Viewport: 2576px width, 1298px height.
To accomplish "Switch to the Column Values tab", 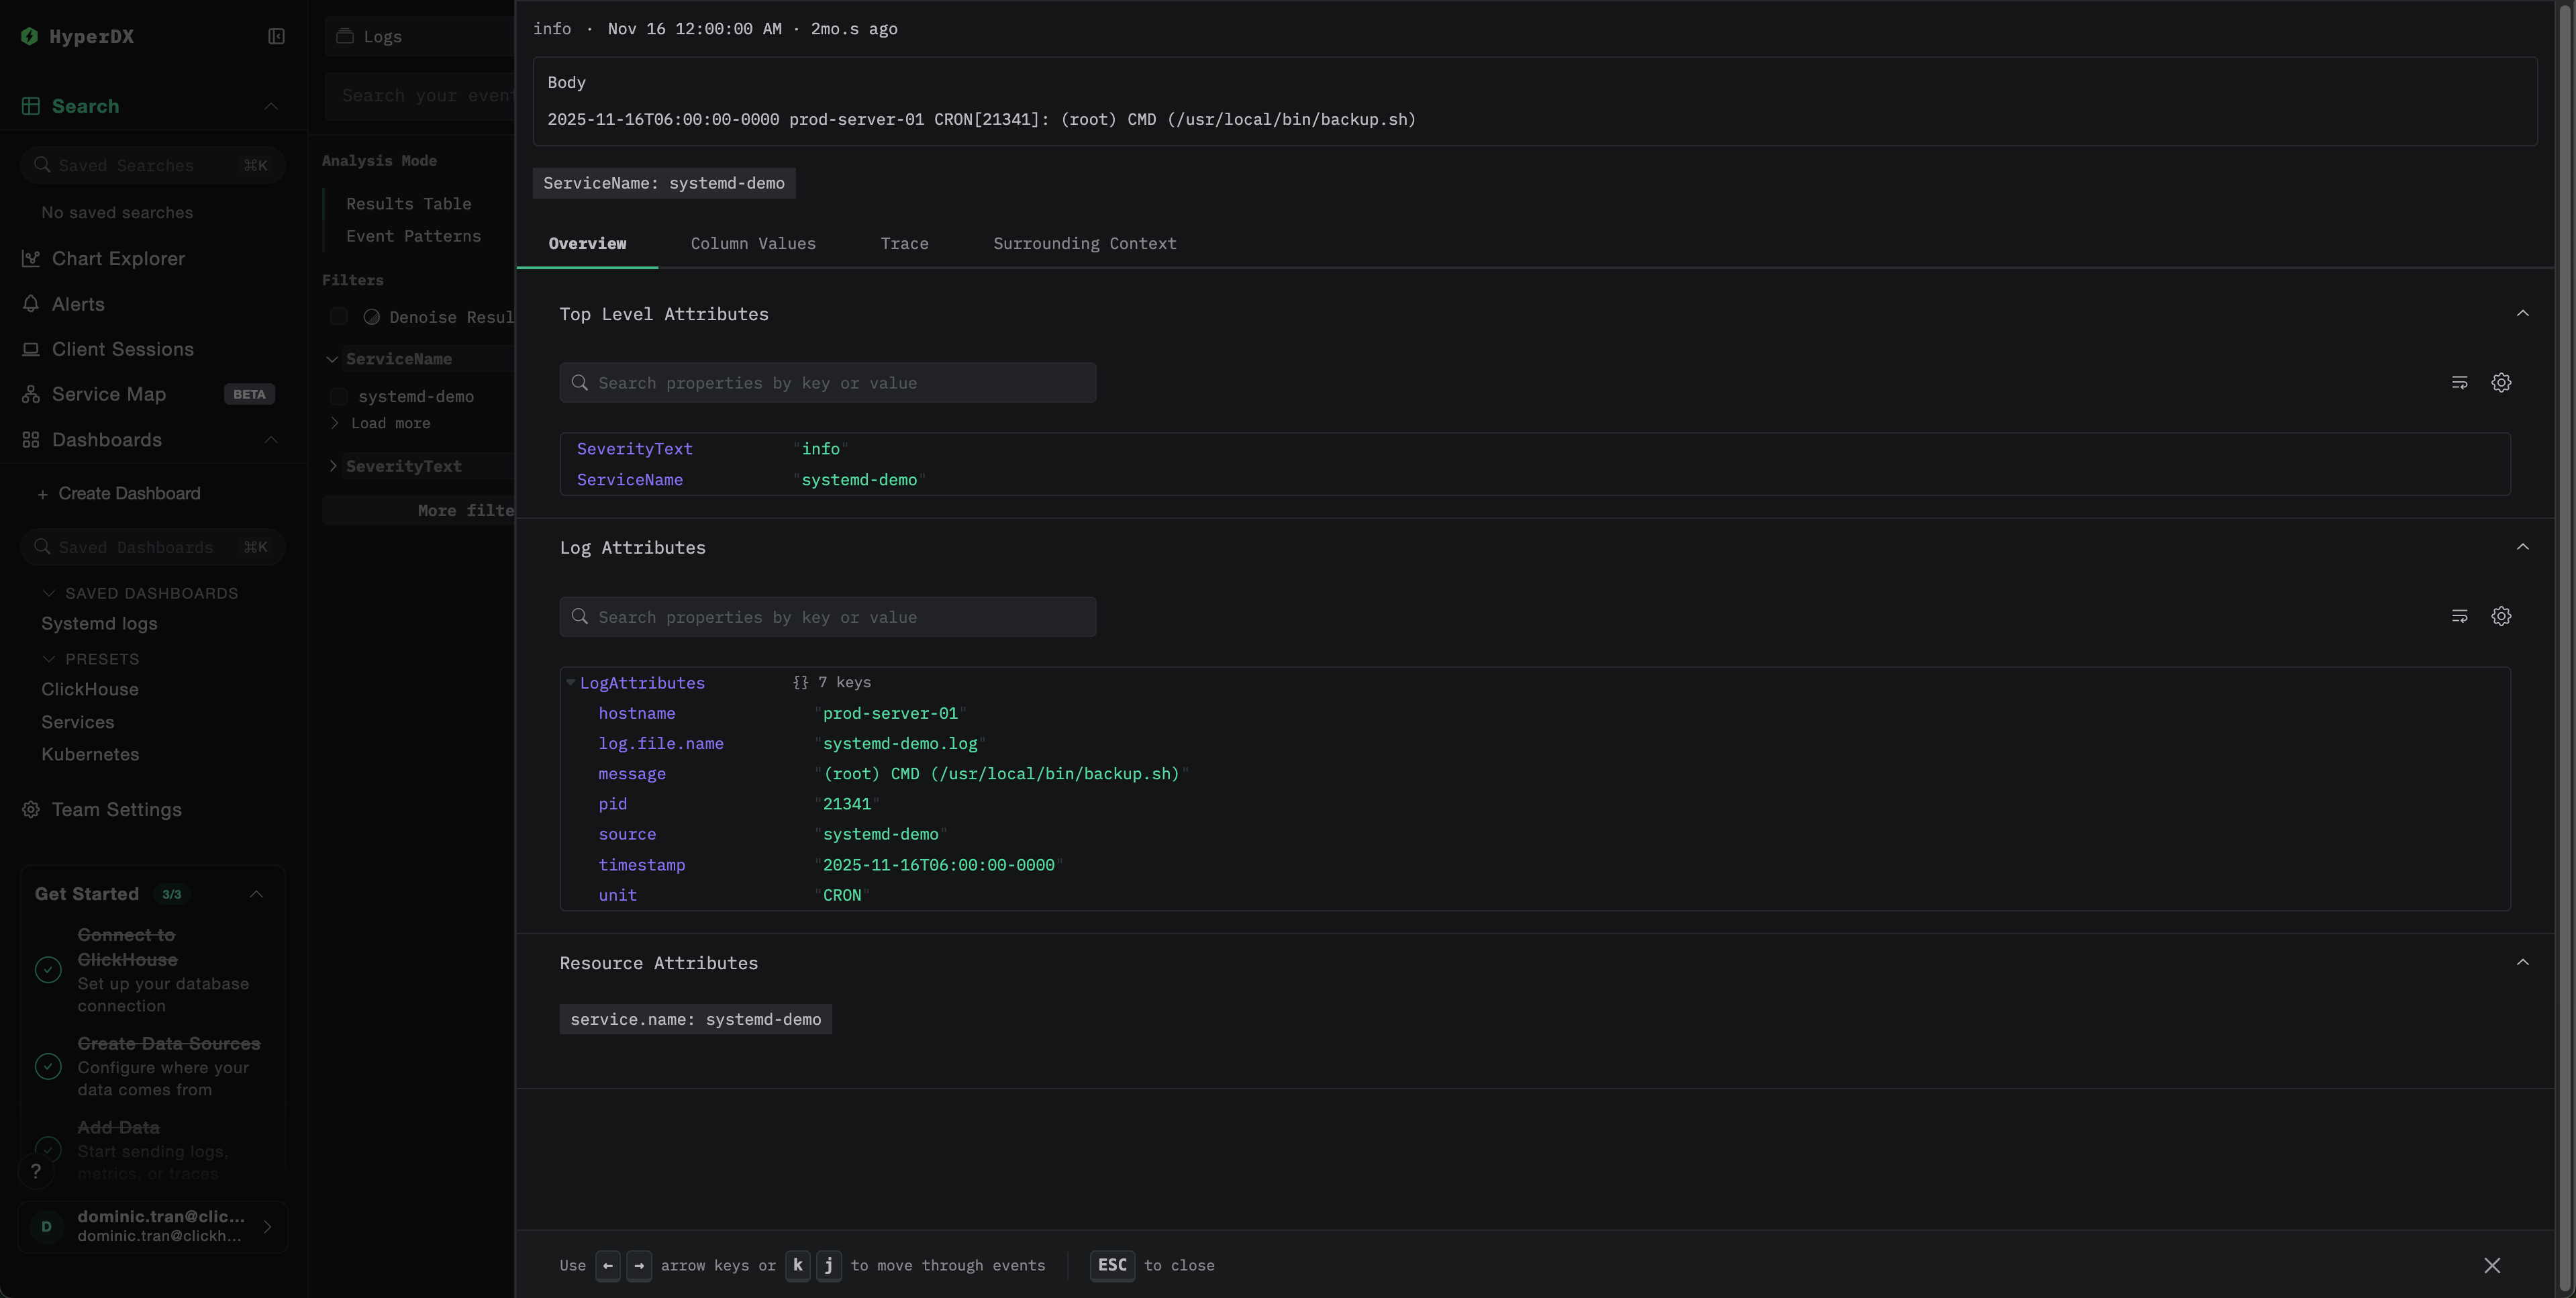I will (753, 243).
